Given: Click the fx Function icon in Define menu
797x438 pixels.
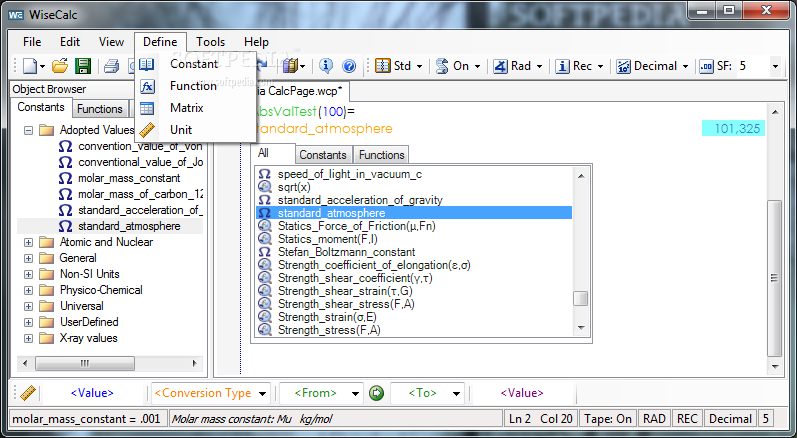Looking at the screenshot, I should click(x=147, y=86).
